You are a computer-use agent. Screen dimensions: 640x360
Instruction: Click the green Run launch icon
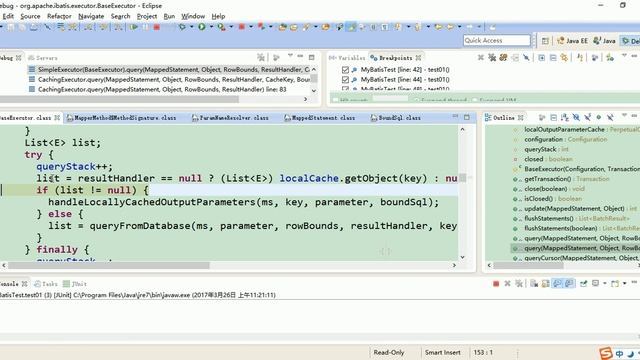point(202,27)
